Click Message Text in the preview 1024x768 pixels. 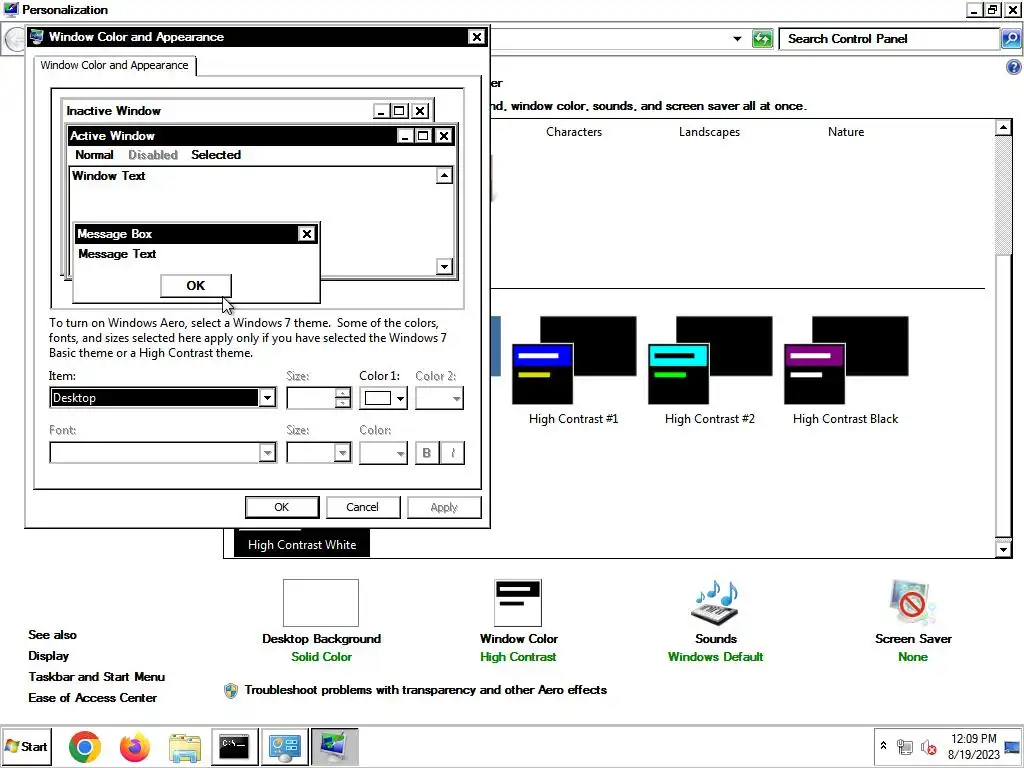118,254
